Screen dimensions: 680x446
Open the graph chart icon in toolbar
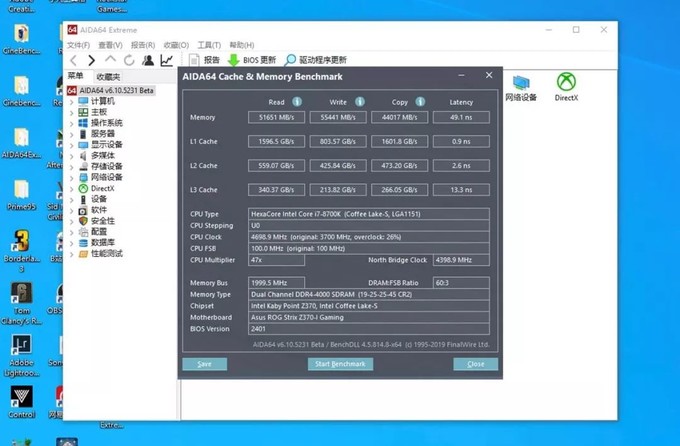(167, 60)
